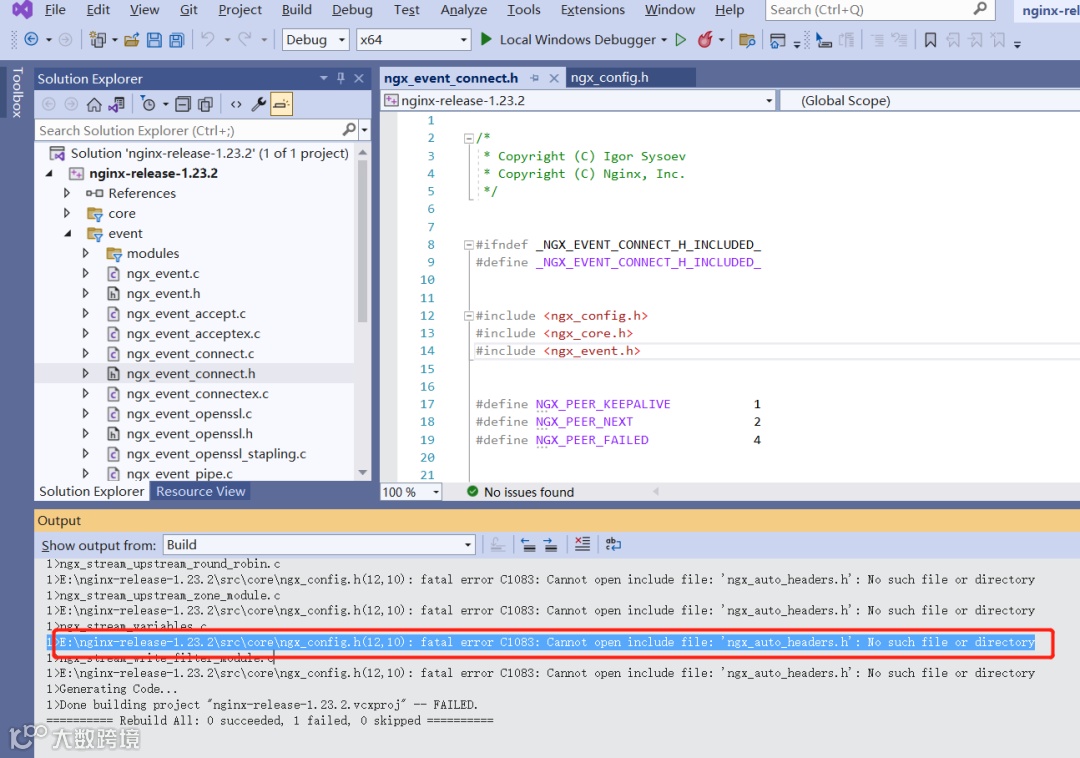Click the Save All icon
This screenshot has width=1080, height=758.
(x=177, y=39)
